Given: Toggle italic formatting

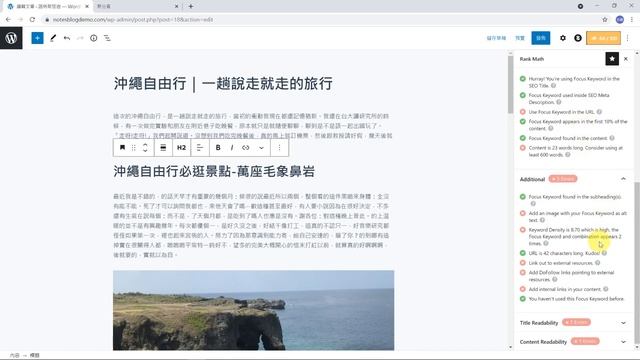Looking at the screenshot, I should [x=232, y=147].
